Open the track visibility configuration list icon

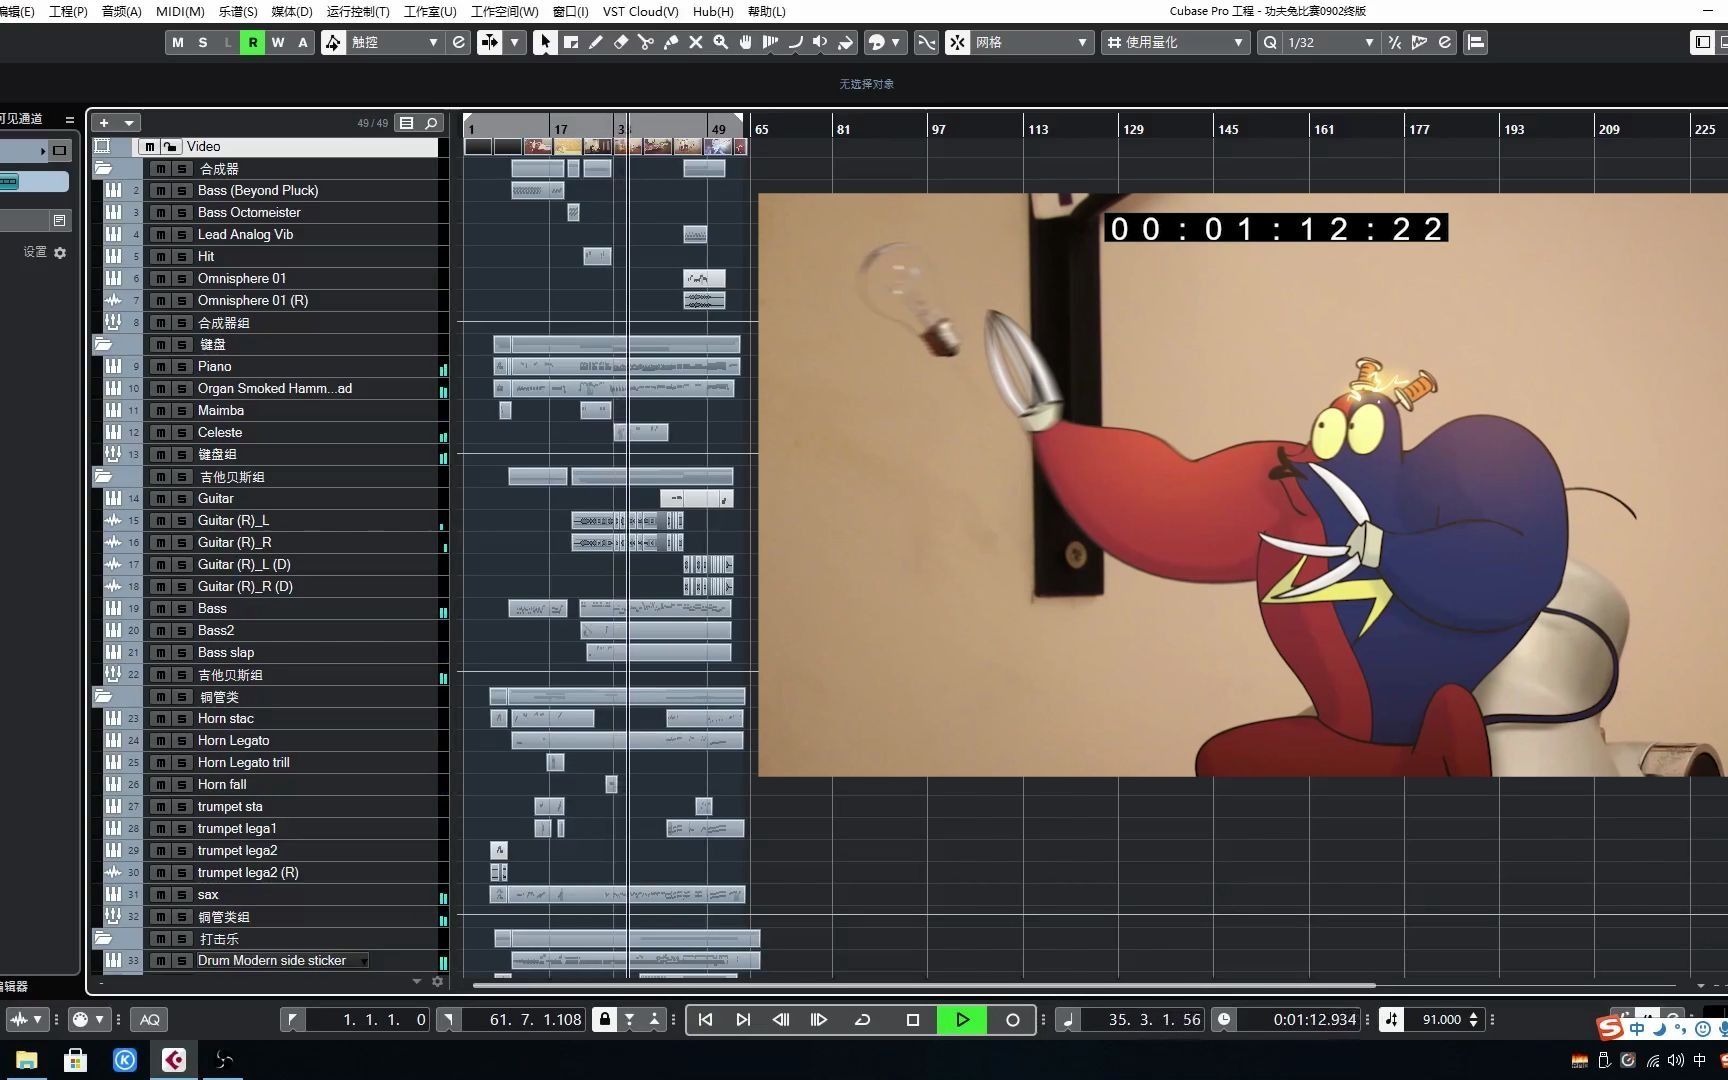(x=406, y=123)
